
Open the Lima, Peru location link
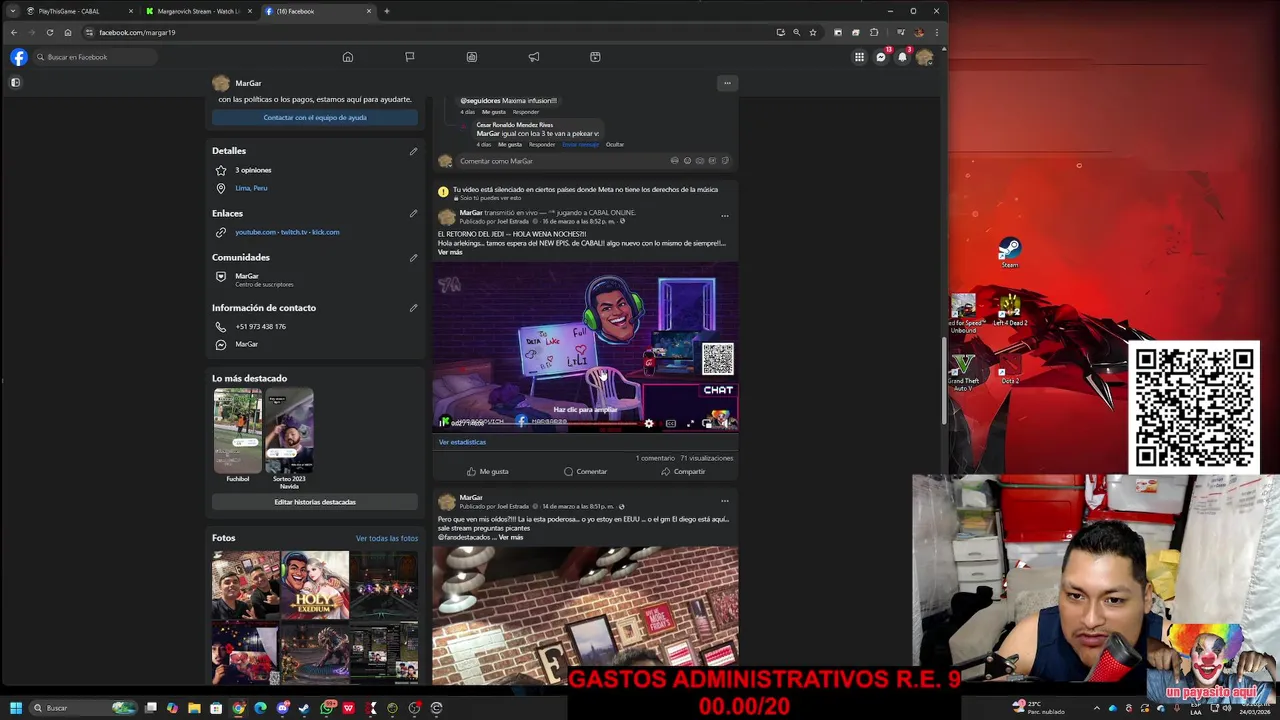[x=251, y=188]
